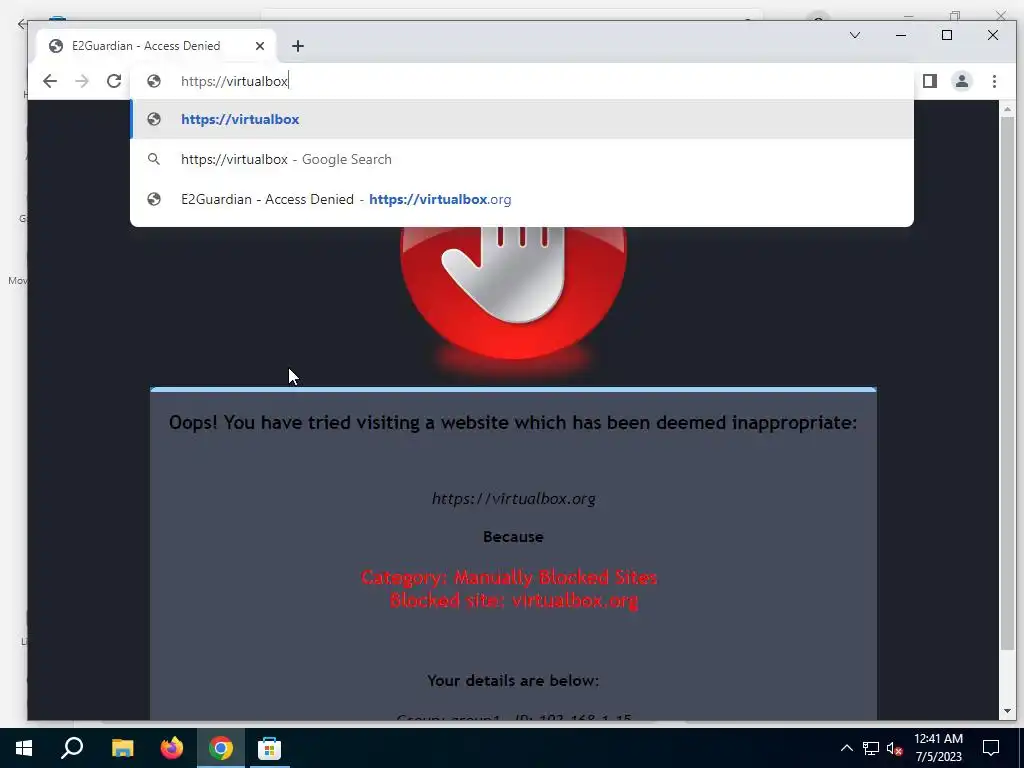The image size is (1024, 768).
Task: Click inside the address bar text field
Action: (x=522, y=81)
